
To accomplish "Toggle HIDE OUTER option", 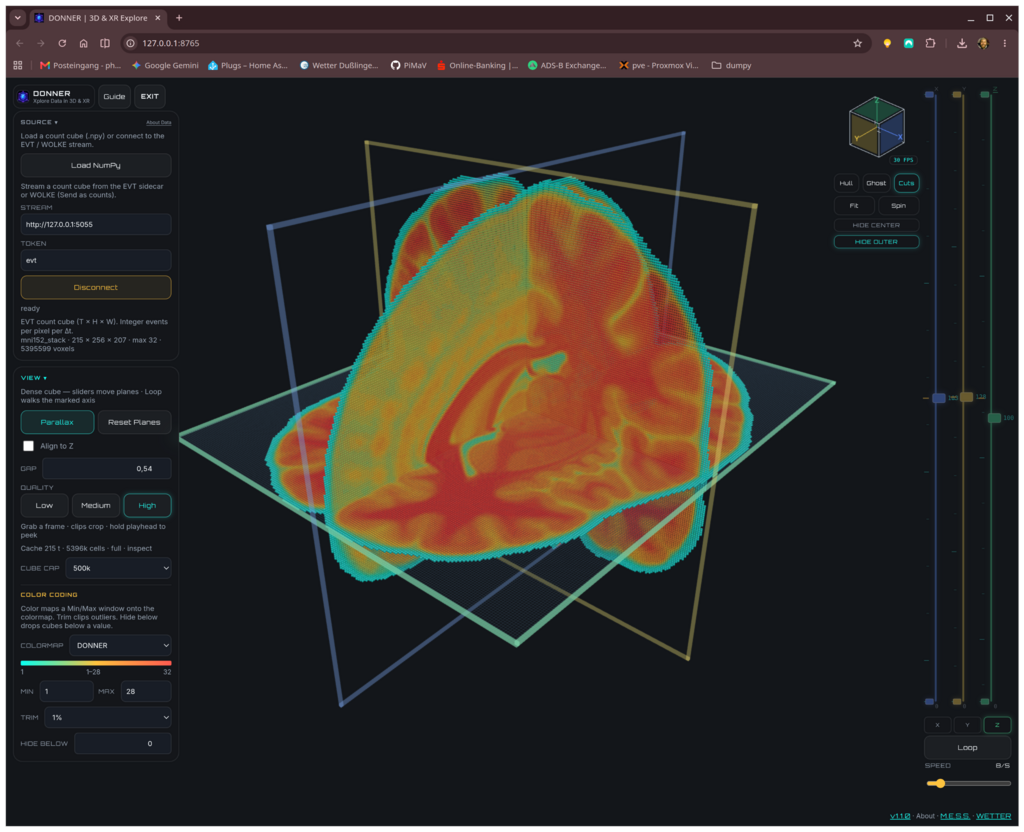I will (x=876, y=242).
